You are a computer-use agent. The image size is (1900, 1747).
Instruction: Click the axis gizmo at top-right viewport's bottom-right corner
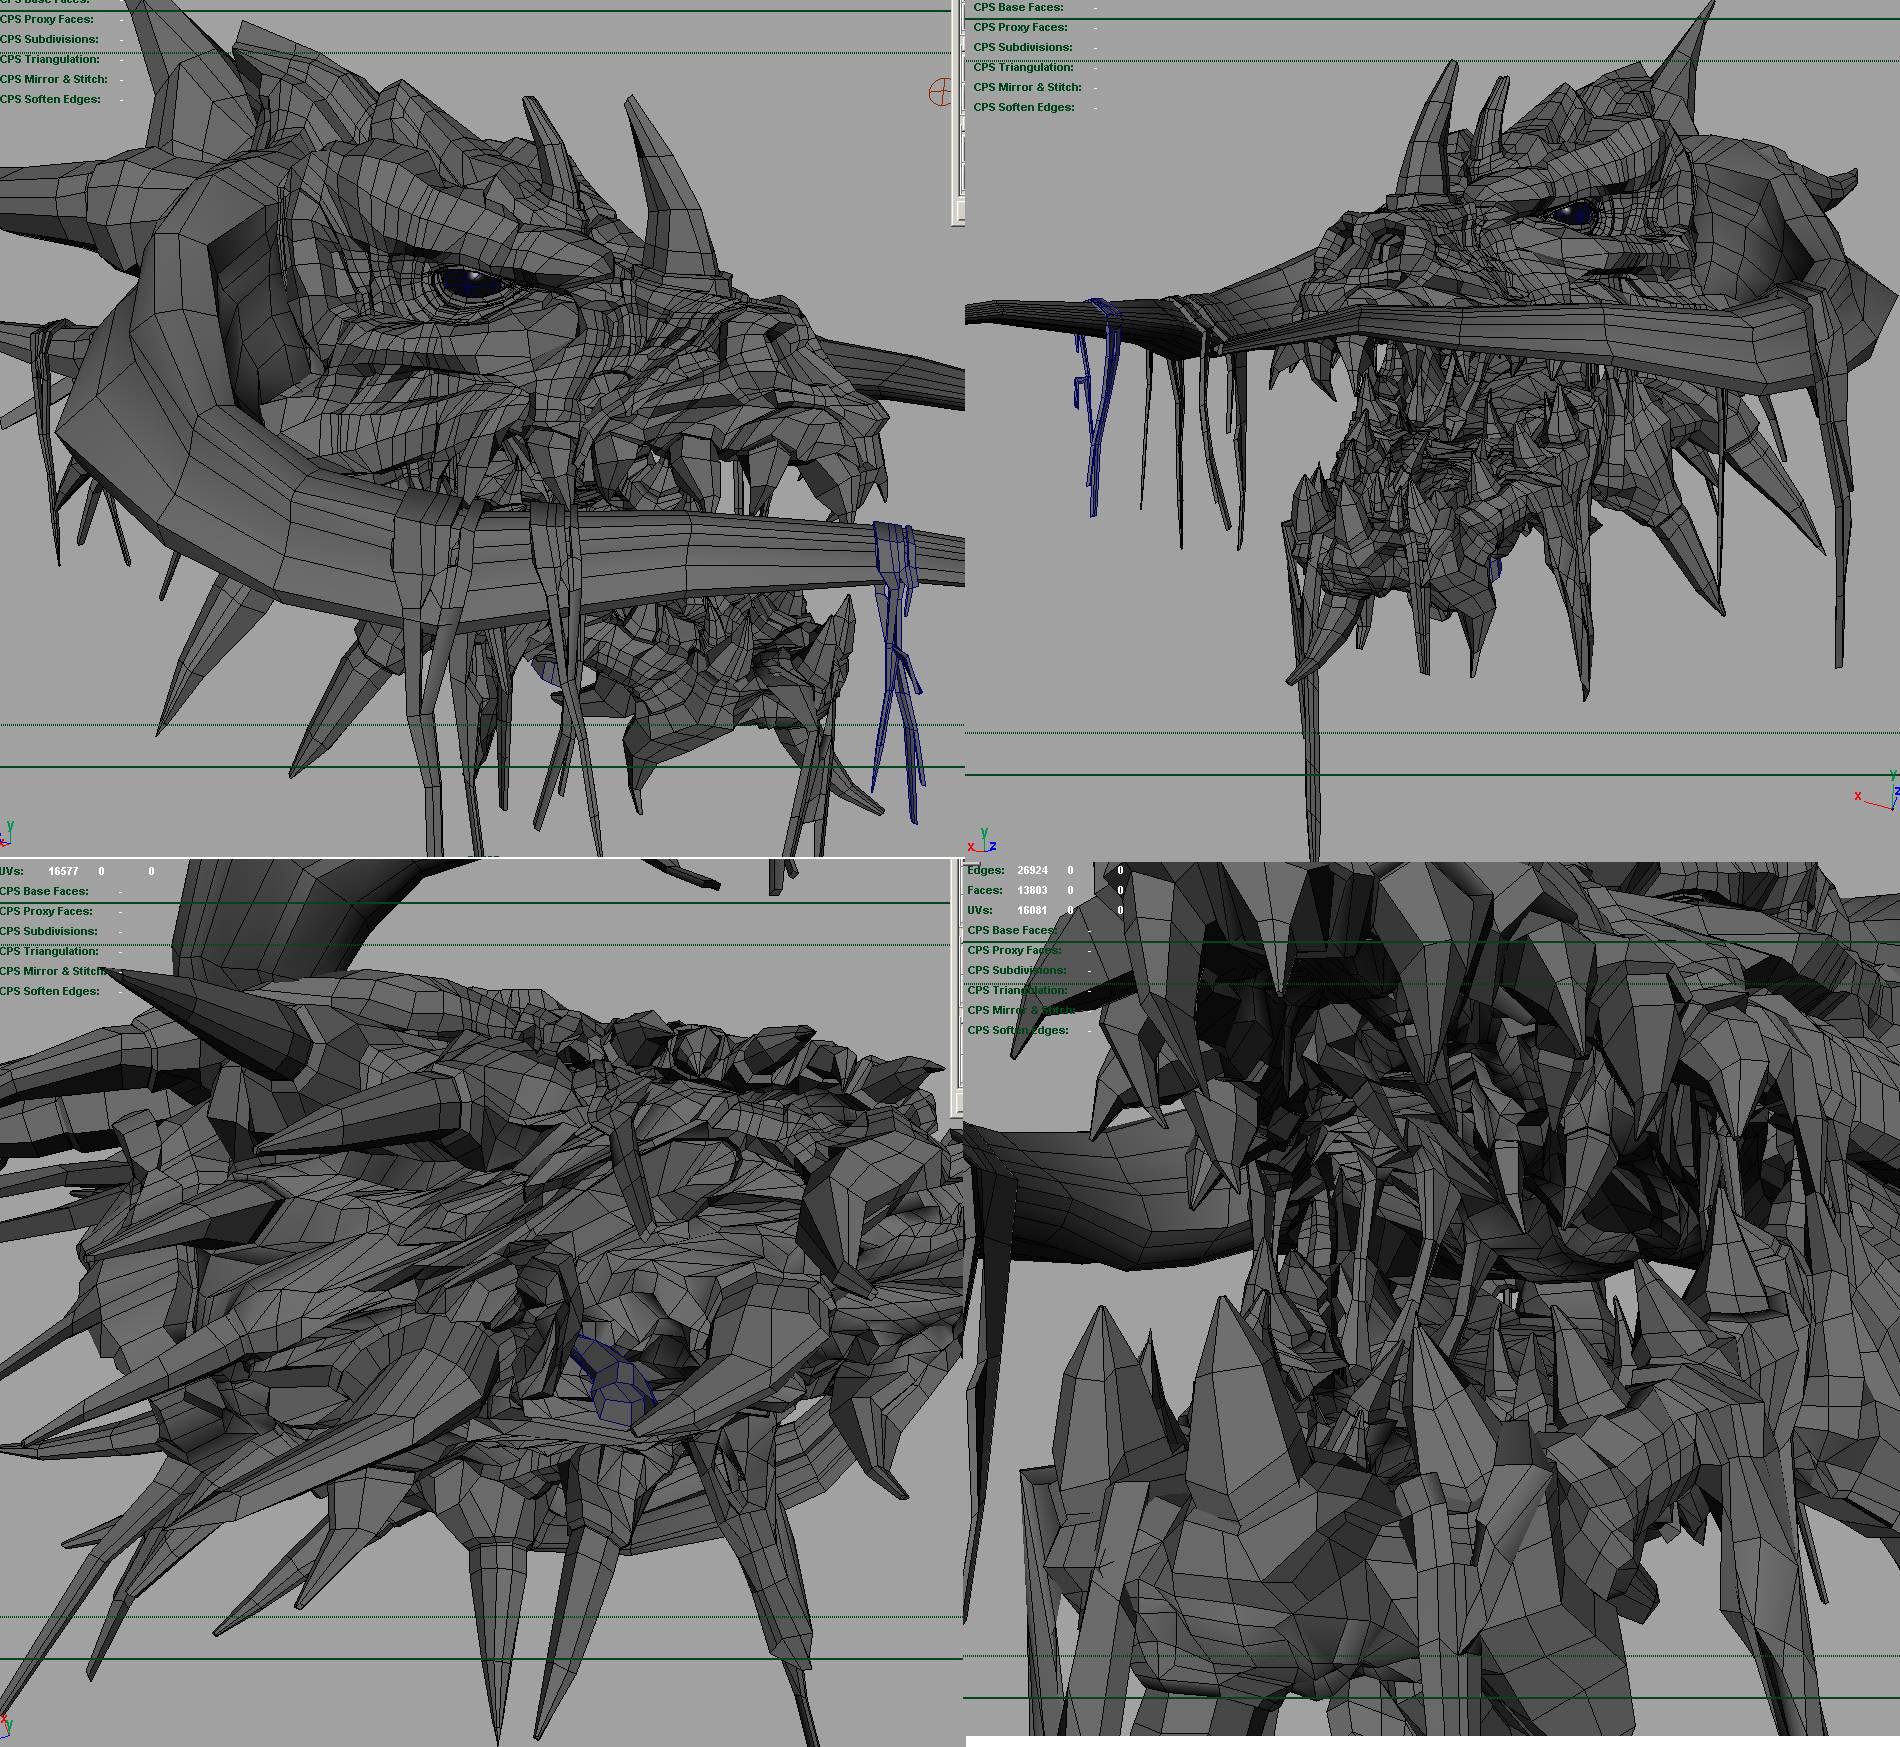tap(1881, 791)
